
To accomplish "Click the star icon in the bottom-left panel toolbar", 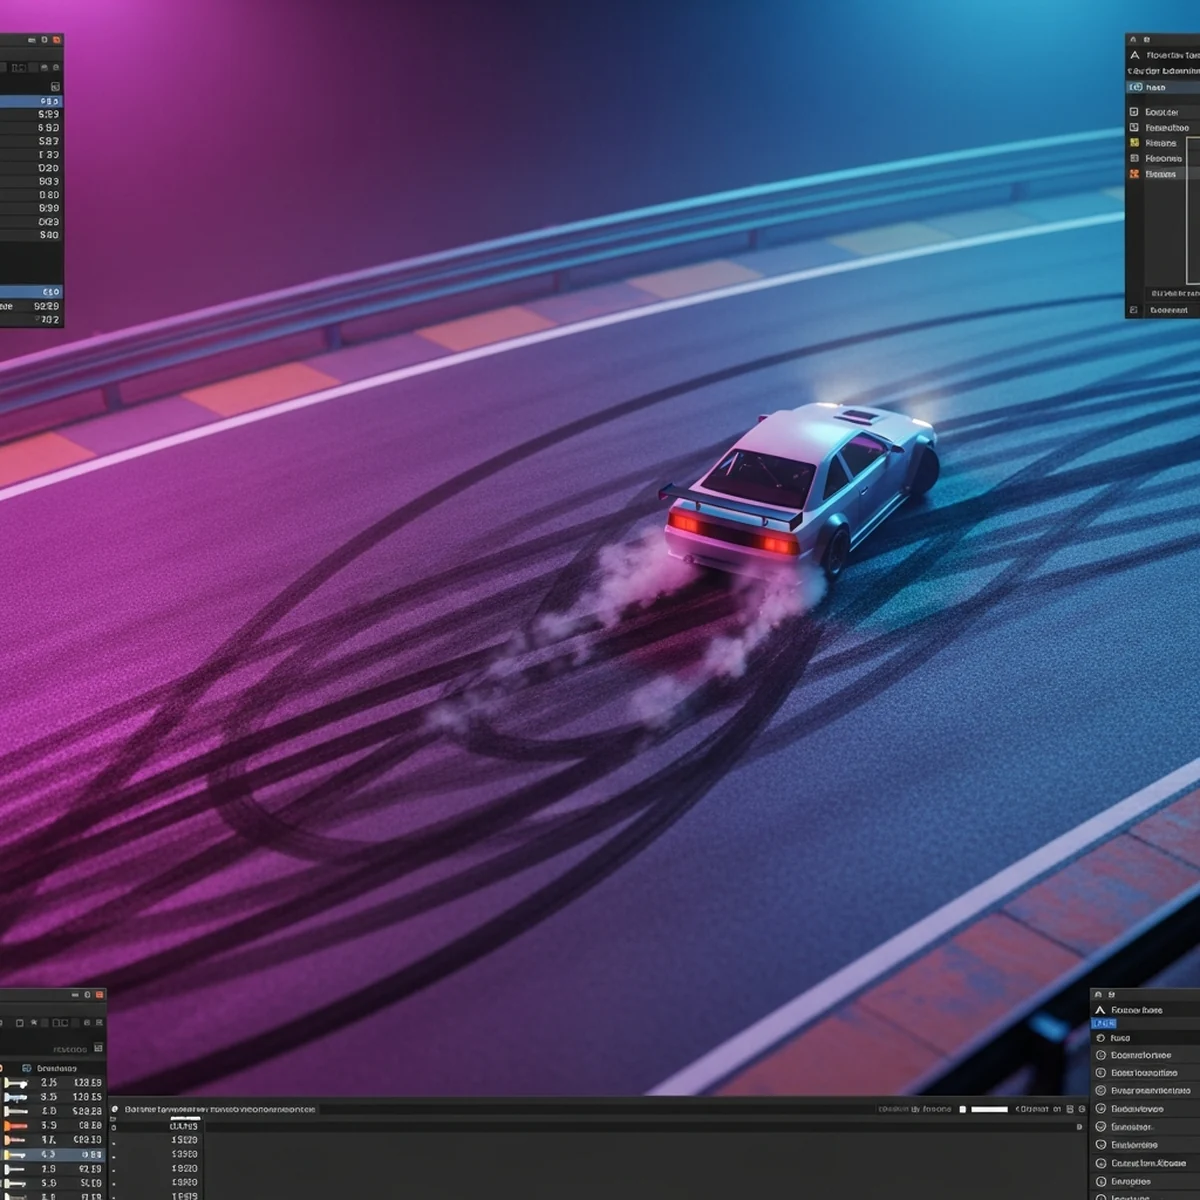I will [34, 1023].
